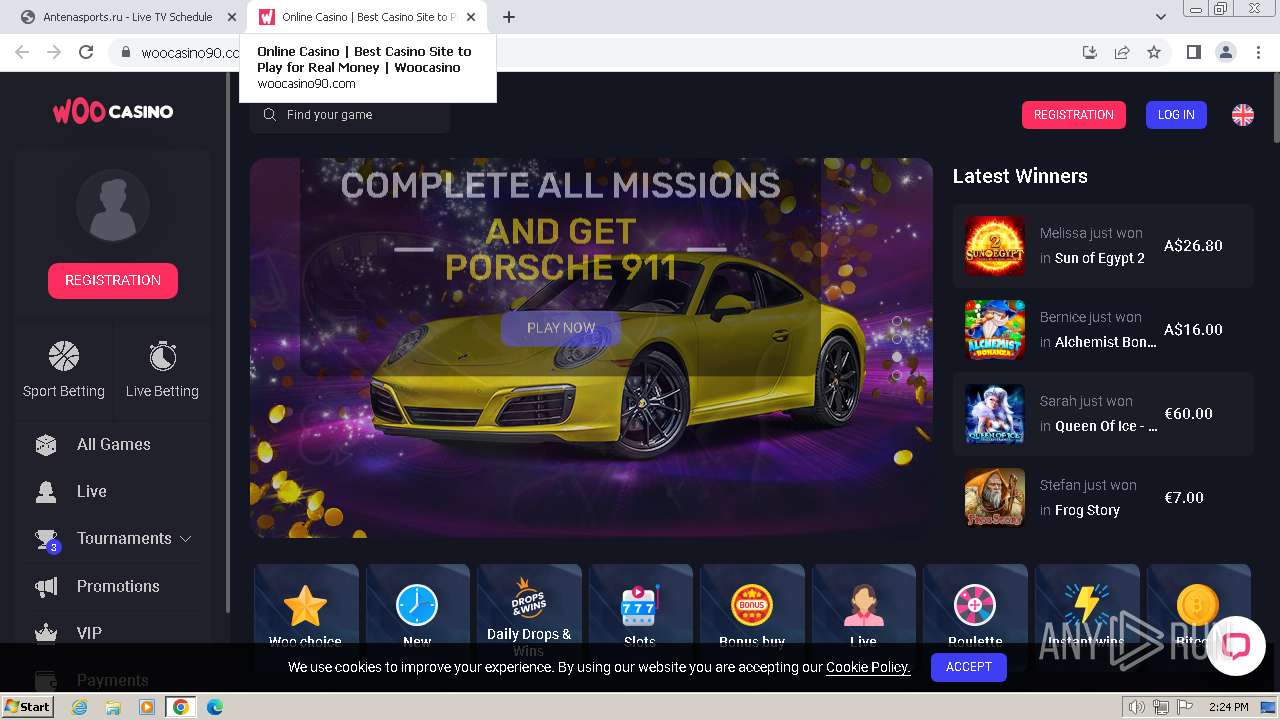Bookmark this page star icon
The height and width of the screenshot is (720, 1280).
pyautogui.click(x=1154, y=52)
